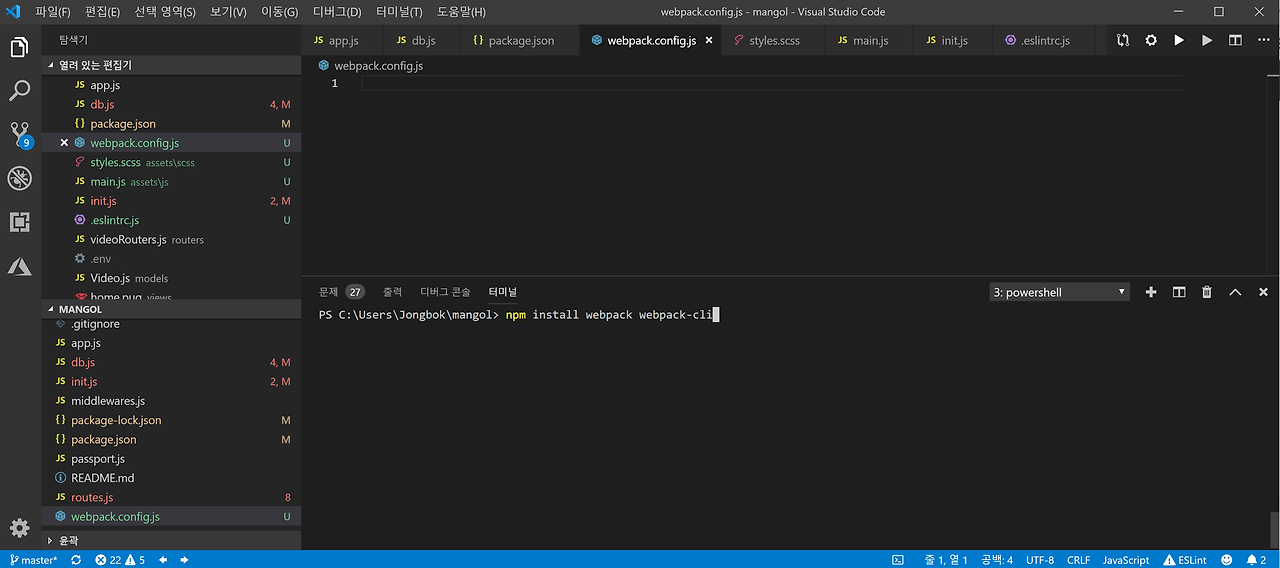Open the 보기(V) menu
This screenshot has width=1280, height=568.
pos(228,12)
